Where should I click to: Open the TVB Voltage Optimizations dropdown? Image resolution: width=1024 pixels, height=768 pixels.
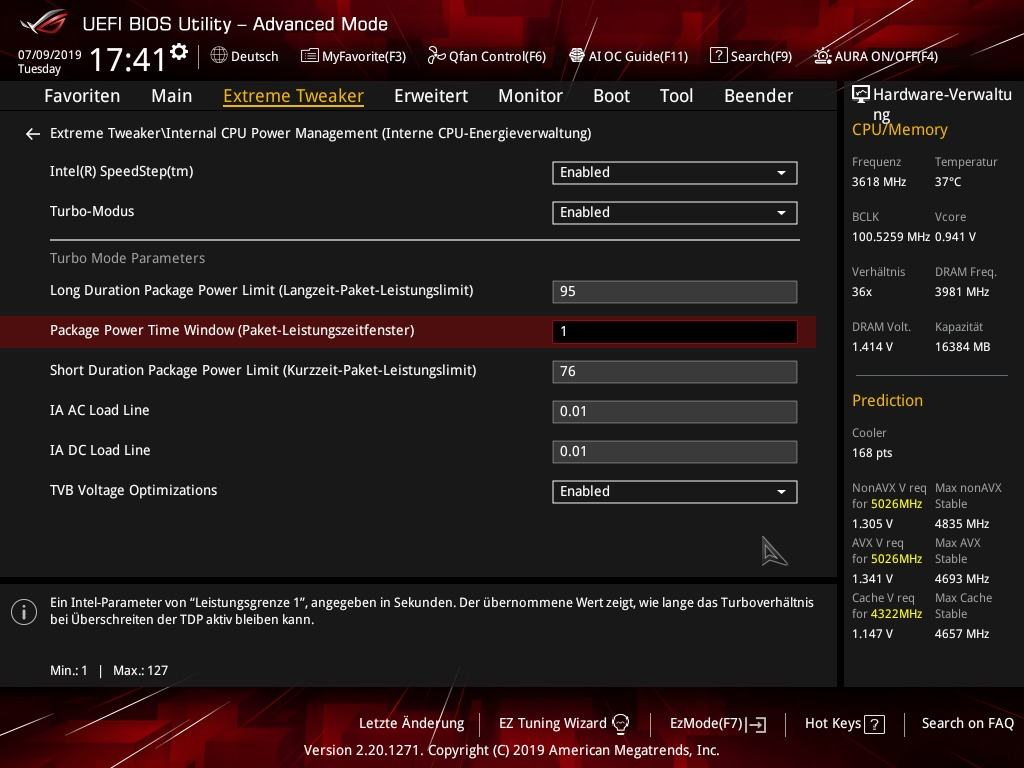point(675,491)
